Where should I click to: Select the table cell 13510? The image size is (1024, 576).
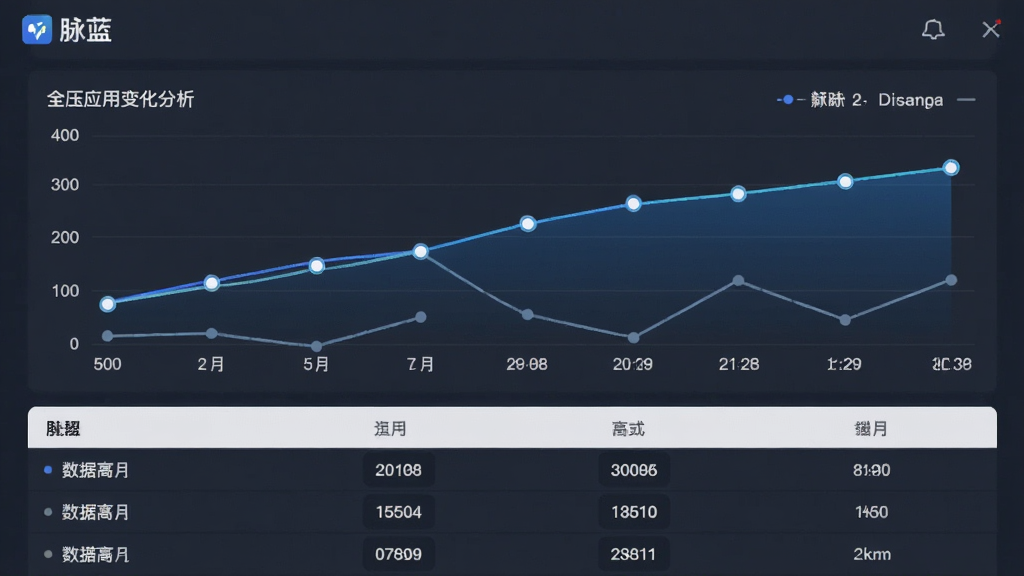pyautogui.click(x=633, y=512)
